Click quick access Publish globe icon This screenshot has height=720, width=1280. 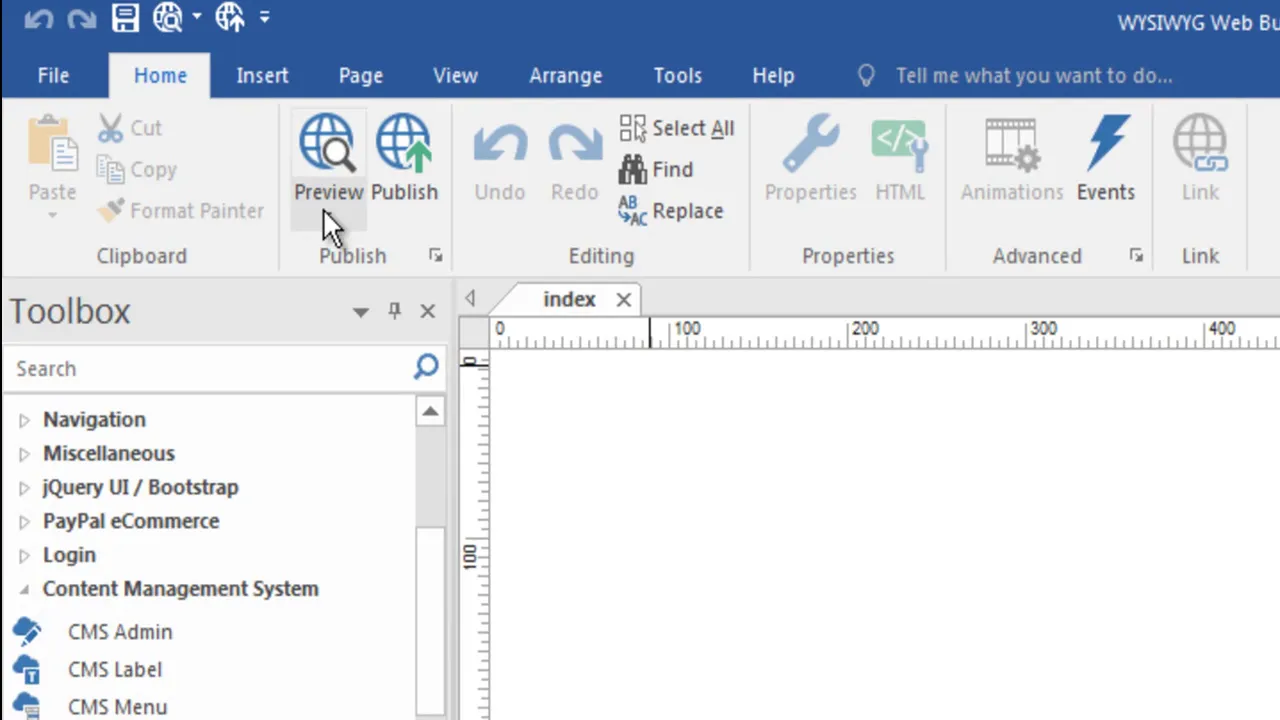[x=229, y=17]
